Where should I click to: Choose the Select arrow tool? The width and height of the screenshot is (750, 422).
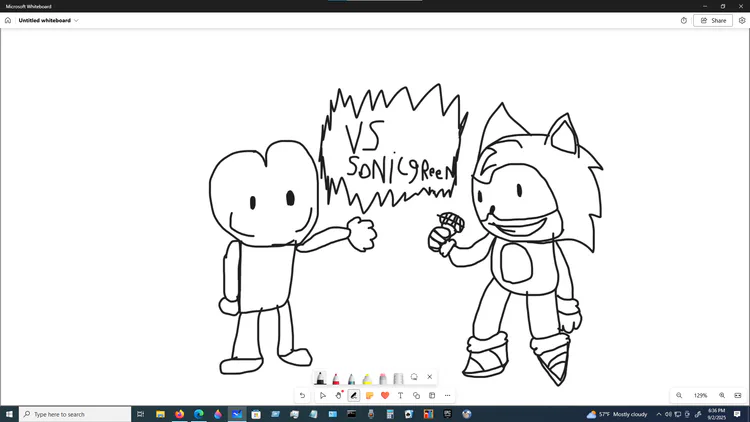tap(322, 396)
